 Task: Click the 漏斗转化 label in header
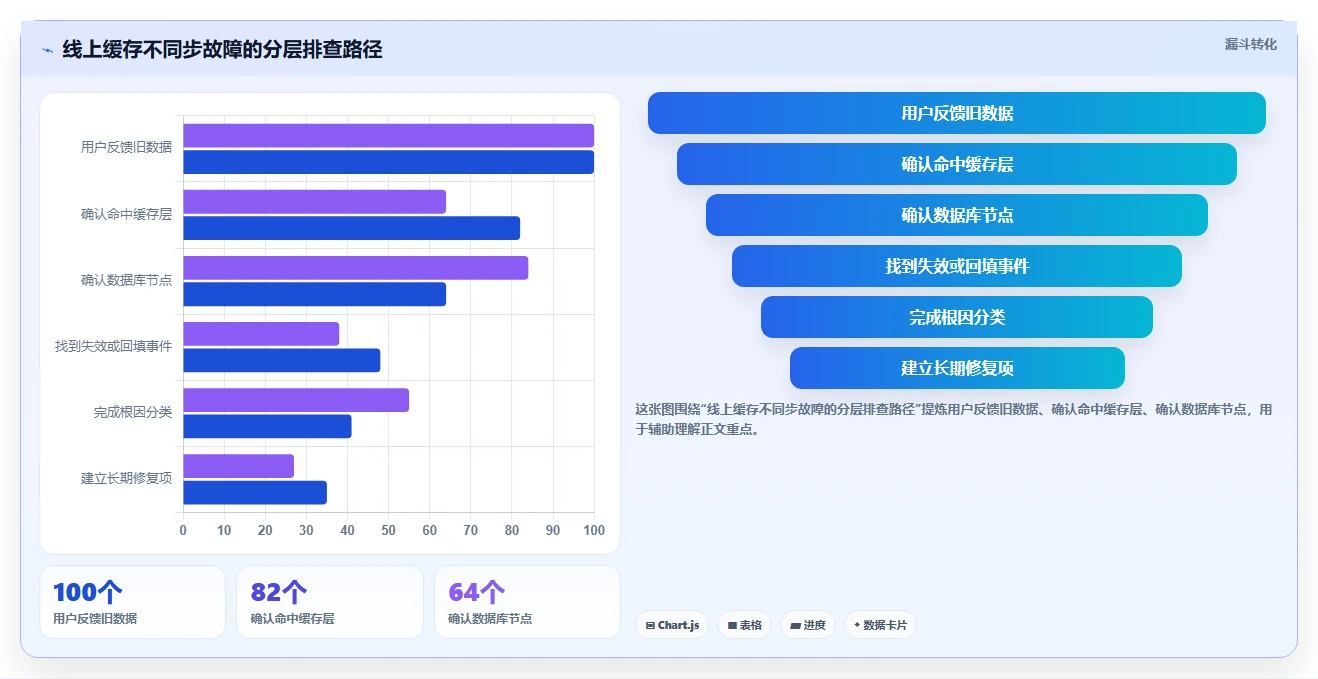(1251, 44)
